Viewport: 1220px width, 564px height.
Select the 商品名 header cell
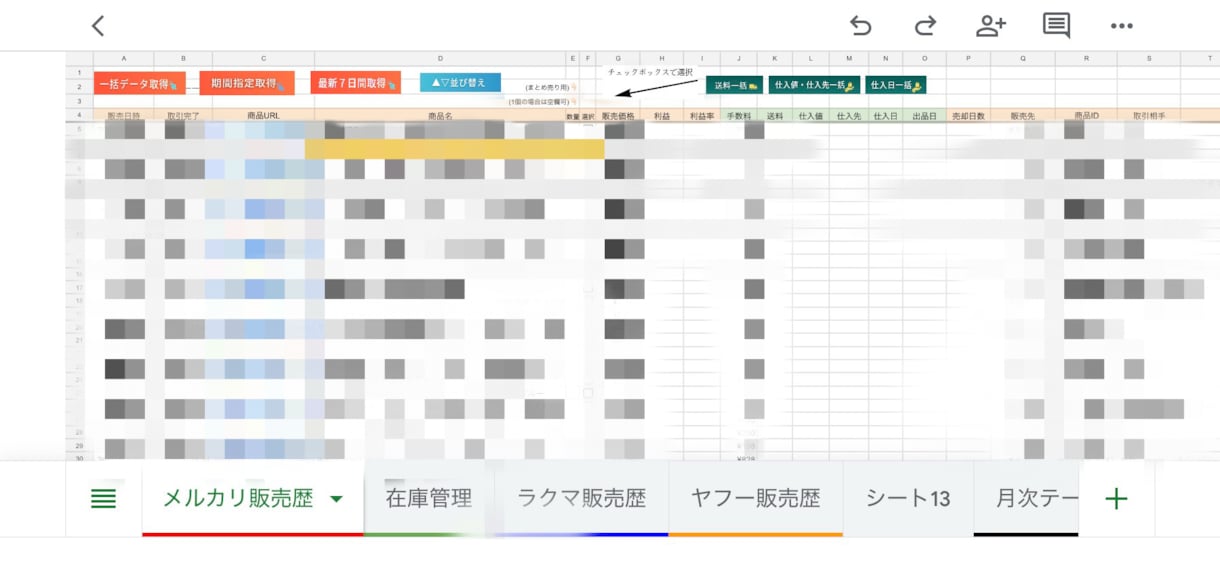(440, 116)
